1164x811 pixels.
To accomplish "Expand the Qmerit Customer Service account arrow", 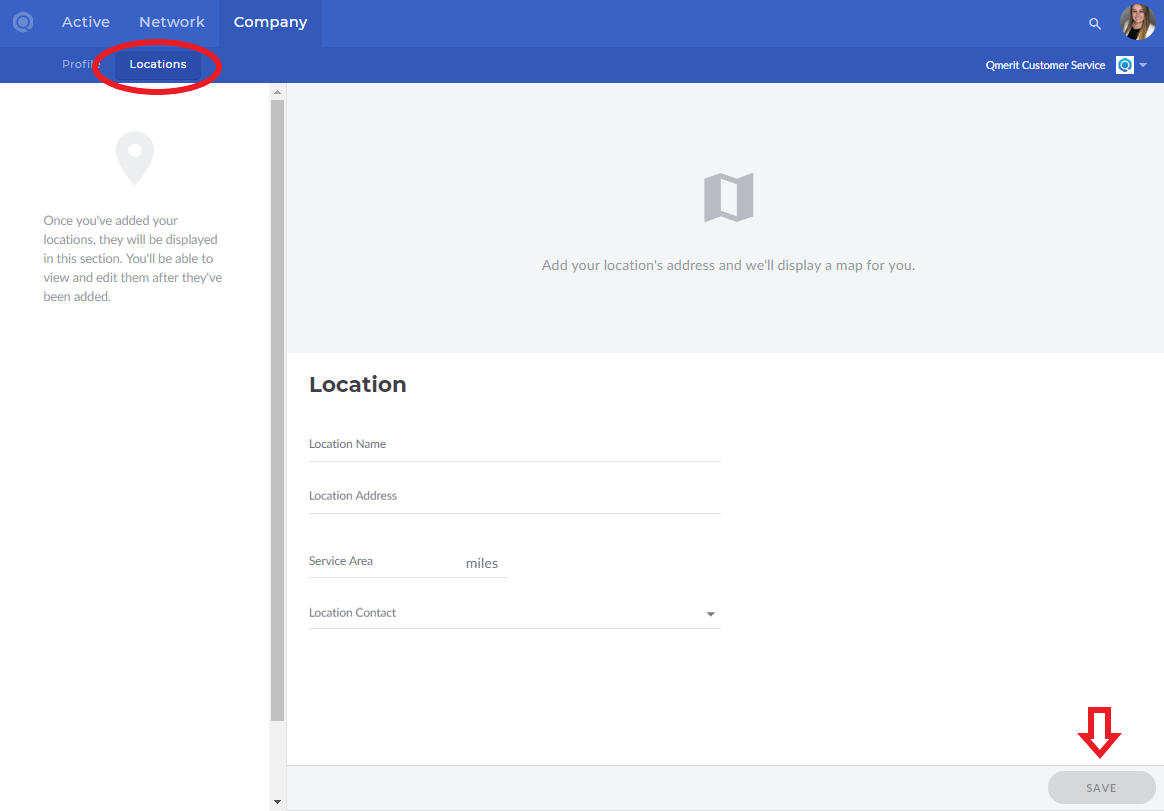I will (x=1143, y=65).
